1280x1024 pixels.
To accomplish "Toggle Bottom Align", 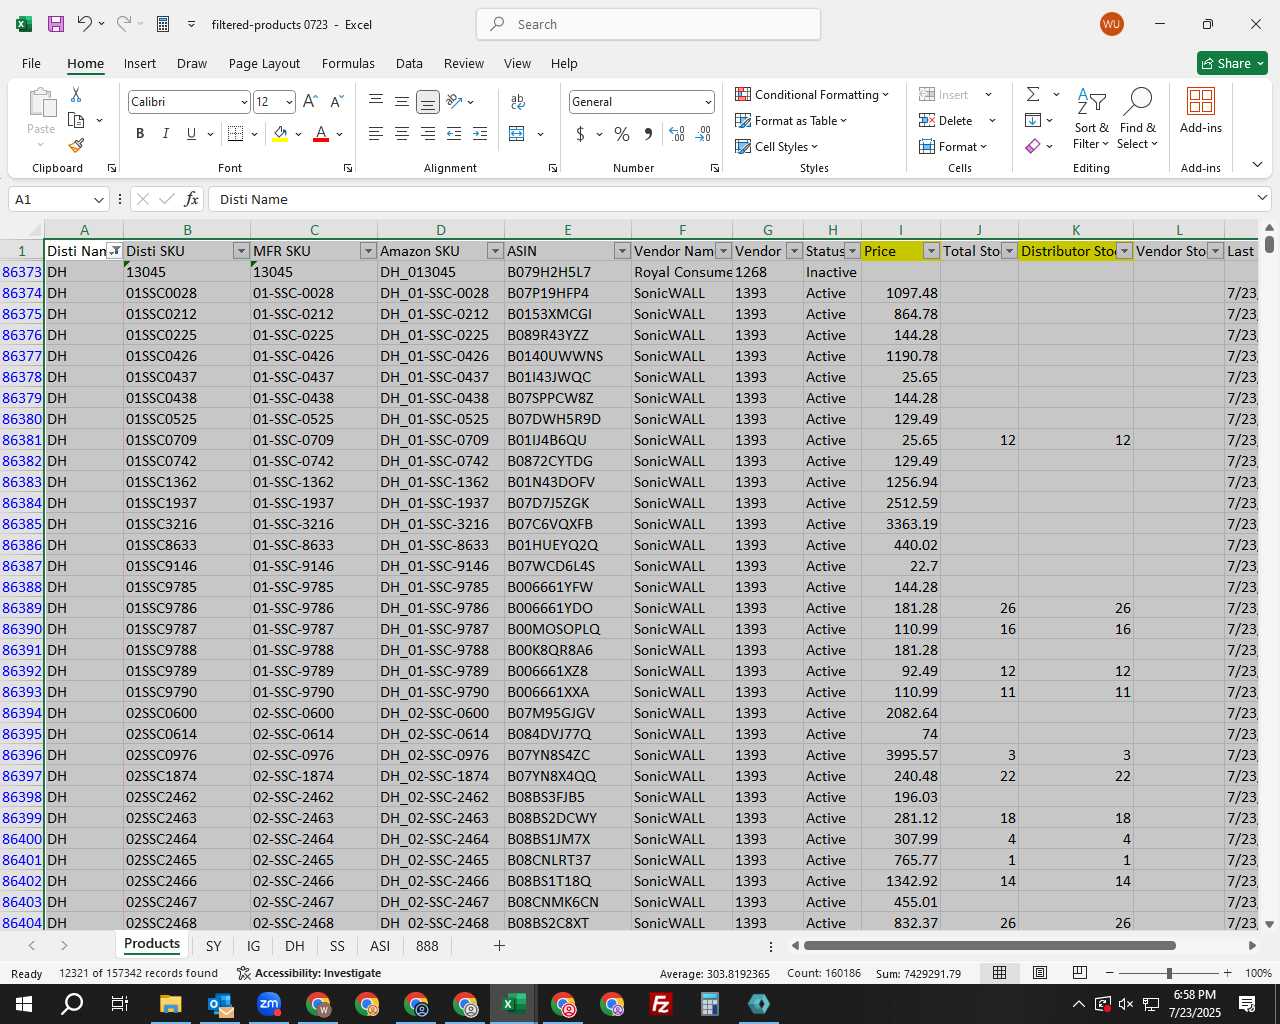I will click(428, 101).
